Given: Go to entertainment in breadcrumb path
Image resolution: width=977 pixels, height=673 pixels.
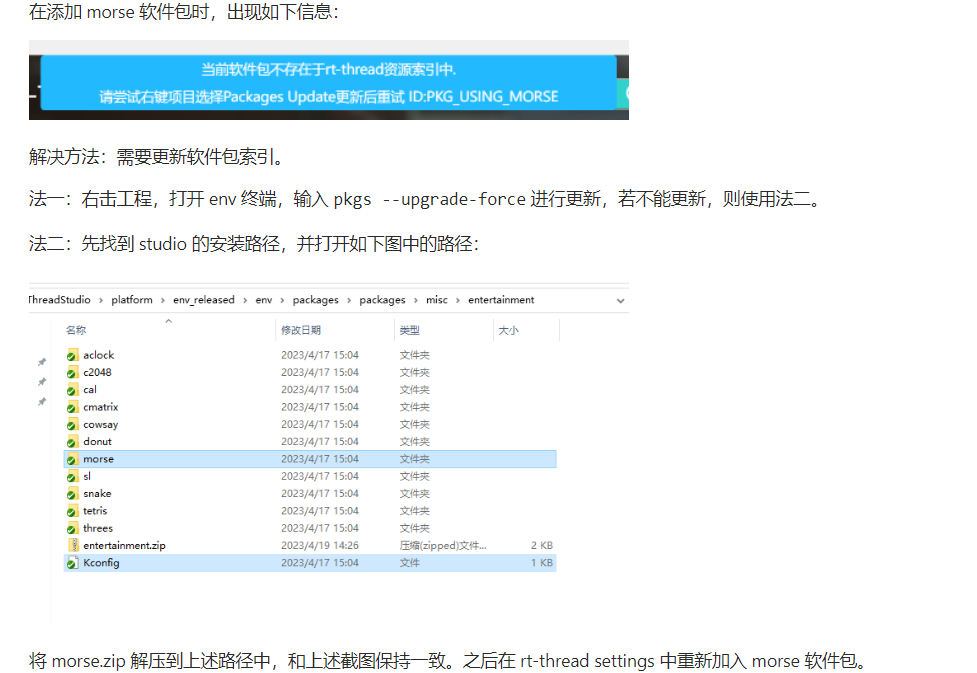Looking at the screenshot, I should click(501, 300).
